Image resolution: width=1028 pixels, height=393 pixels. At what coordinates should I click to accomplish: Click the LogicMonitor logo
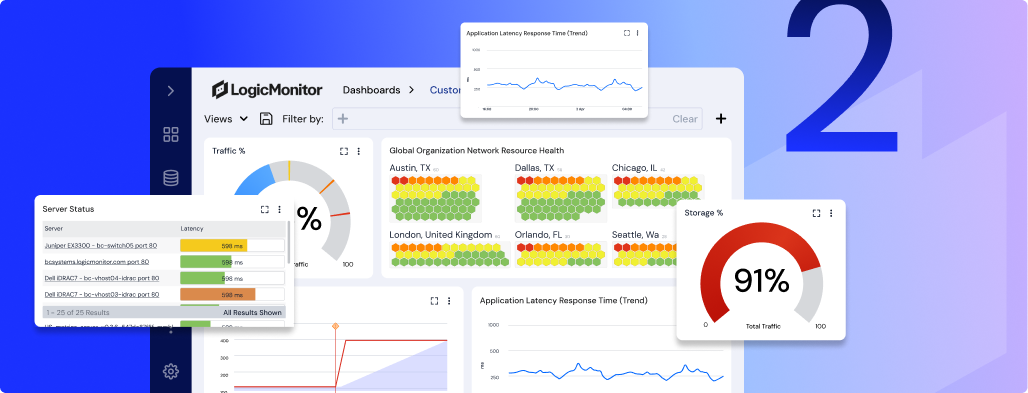(267, 89)
